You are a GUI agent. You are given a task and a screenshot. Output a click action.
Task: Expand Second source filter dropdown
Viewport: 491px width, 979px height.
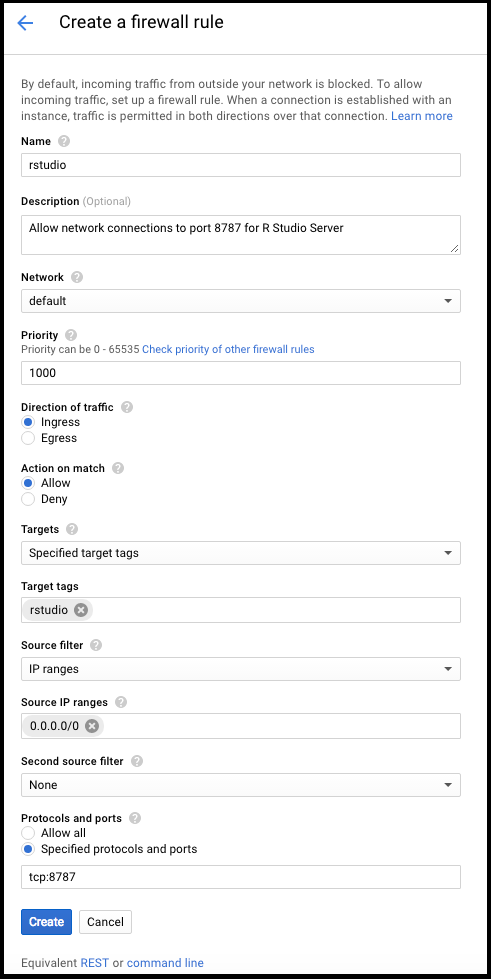coord(241,785)
